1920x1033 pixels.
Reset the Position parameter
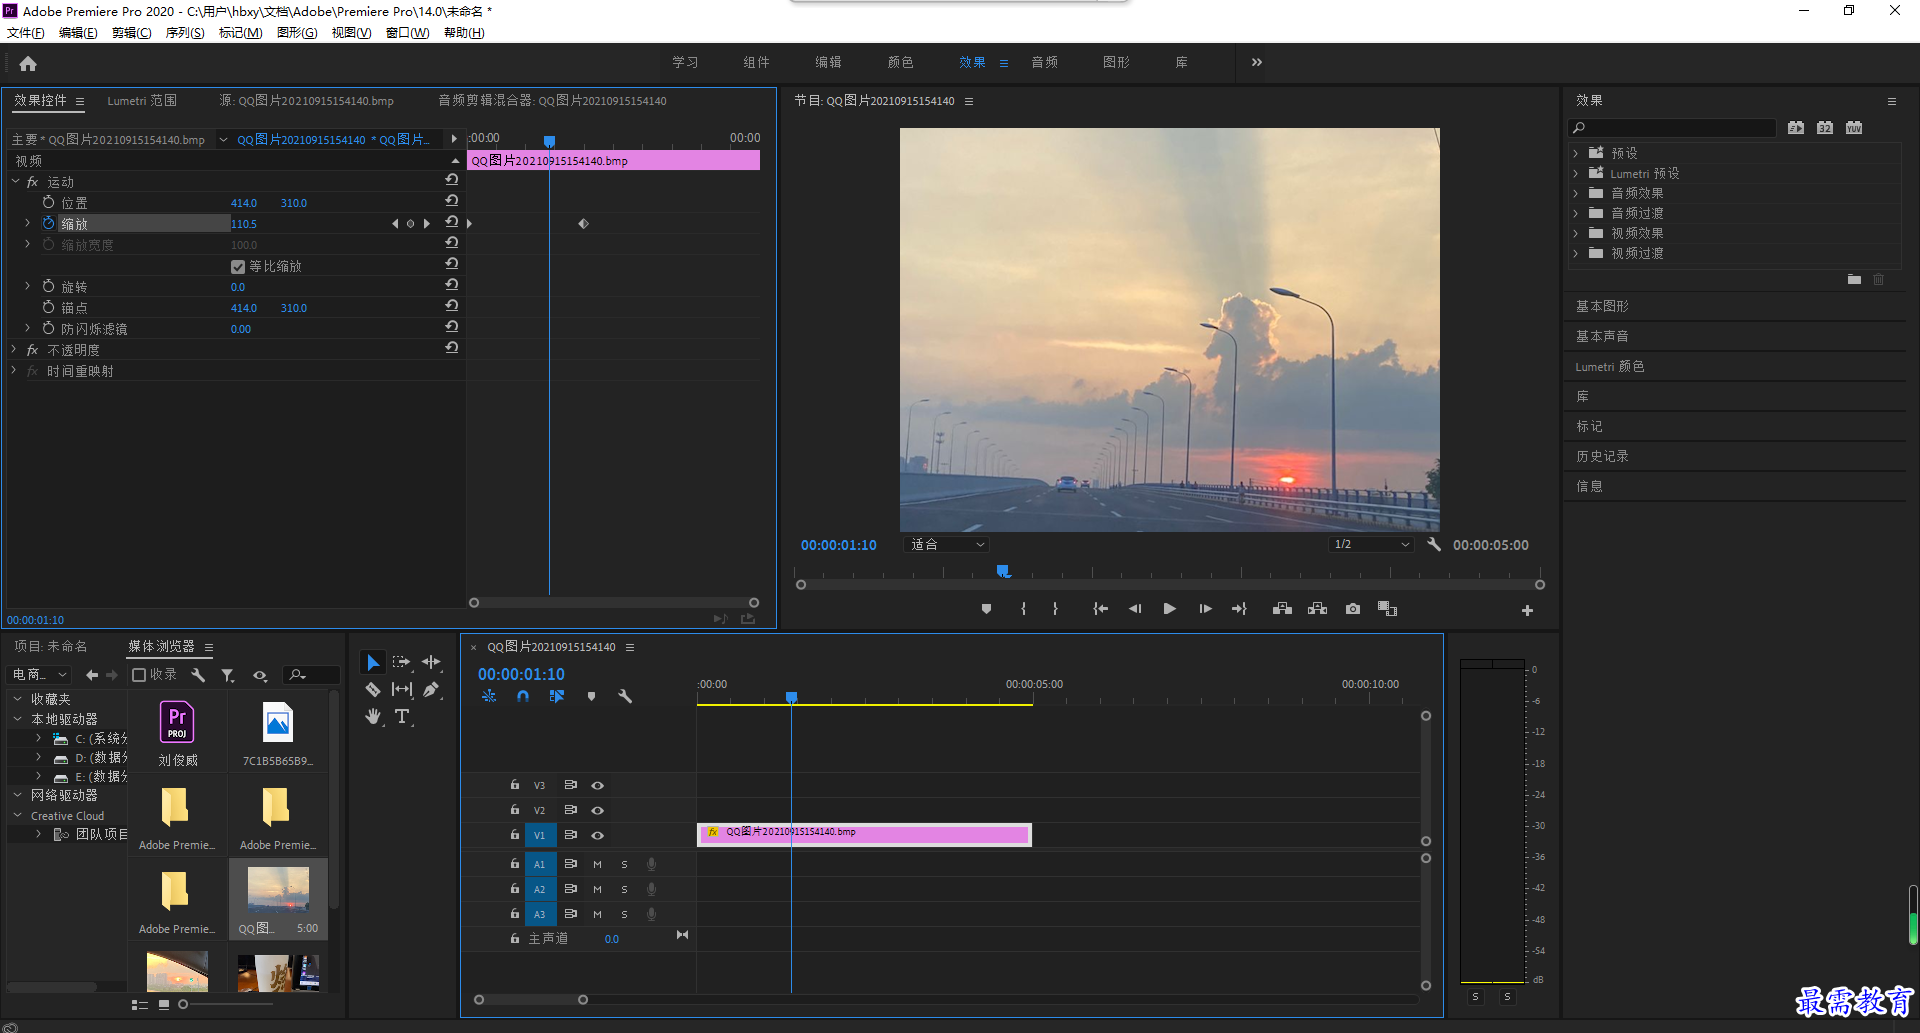pyautogui.click(x=452, y=202)
